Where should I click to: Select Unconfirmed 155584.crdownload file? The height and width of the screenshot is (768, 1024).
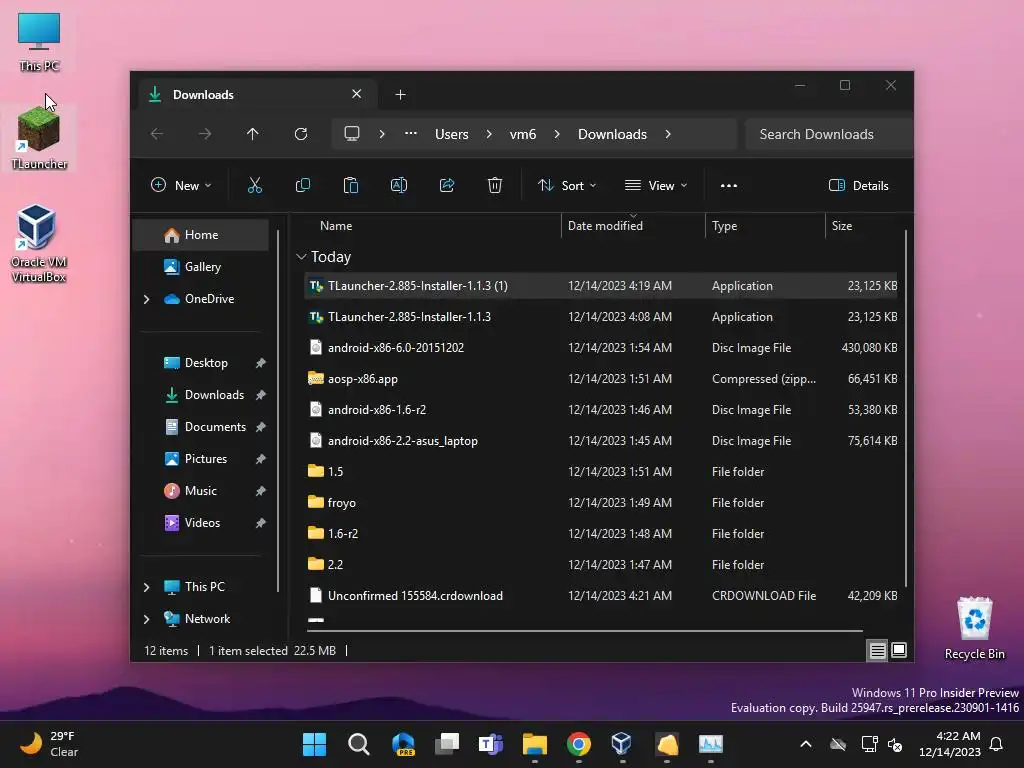point(601,596)
